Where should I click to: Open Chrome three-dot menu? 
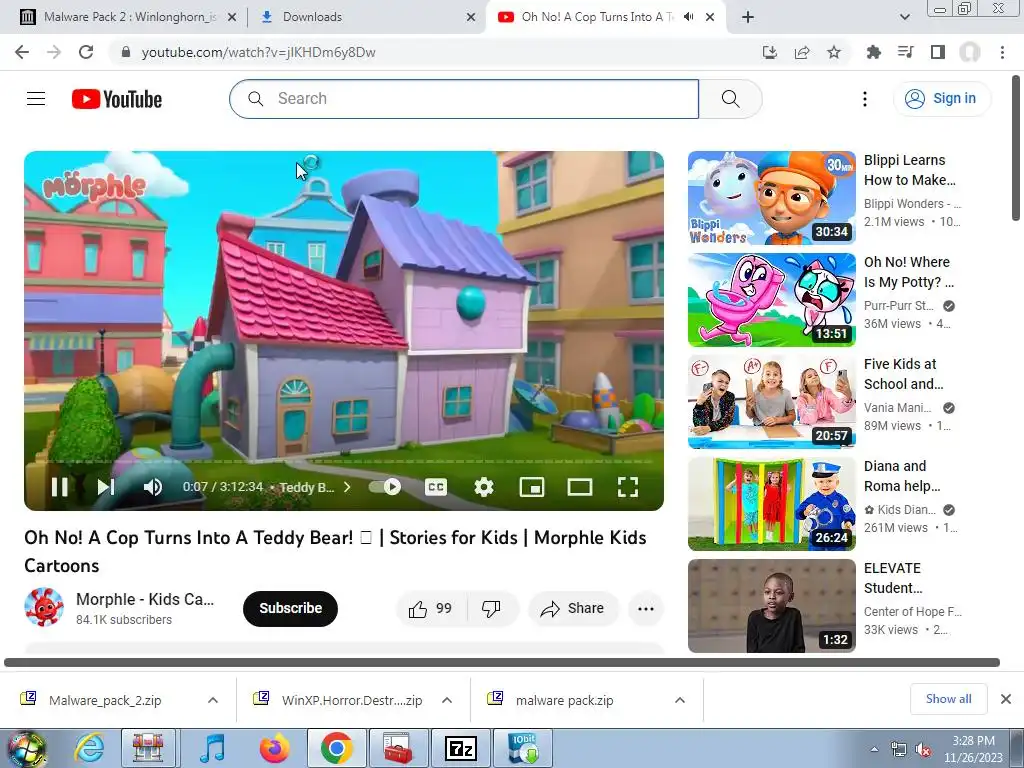click(1002, 52)
